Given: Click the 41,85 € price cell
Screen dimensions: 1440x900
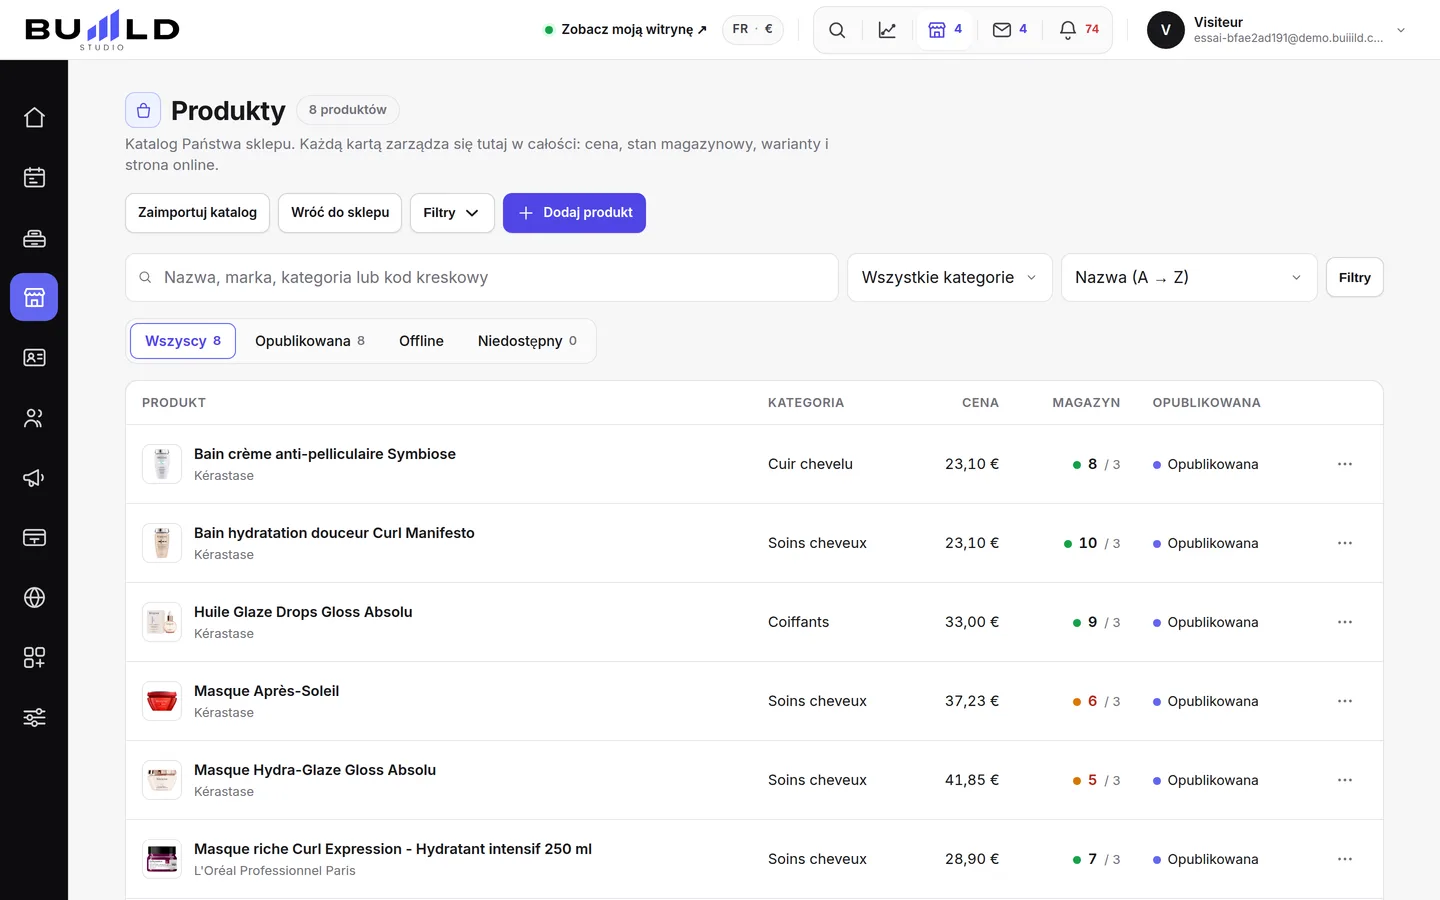Looking at the screenshot, I should pos(972,780).
